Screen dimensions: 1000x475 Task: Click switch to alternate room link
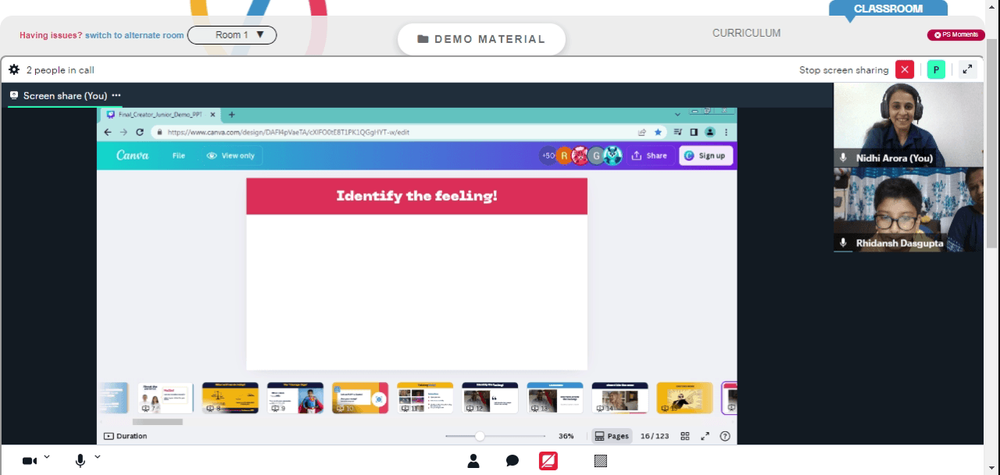tap(135, 35)
